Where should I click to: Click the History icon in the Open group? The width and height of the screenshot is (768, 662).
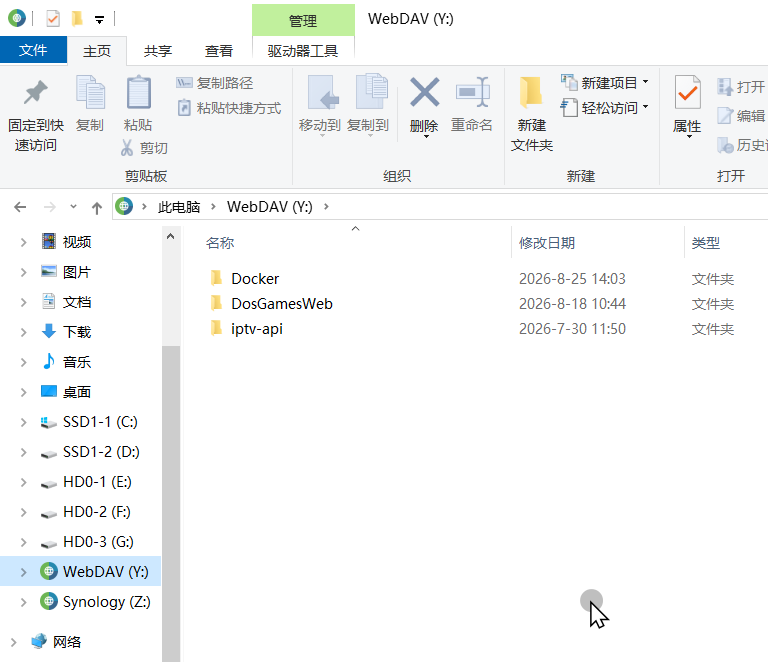[x=725, y=145]
